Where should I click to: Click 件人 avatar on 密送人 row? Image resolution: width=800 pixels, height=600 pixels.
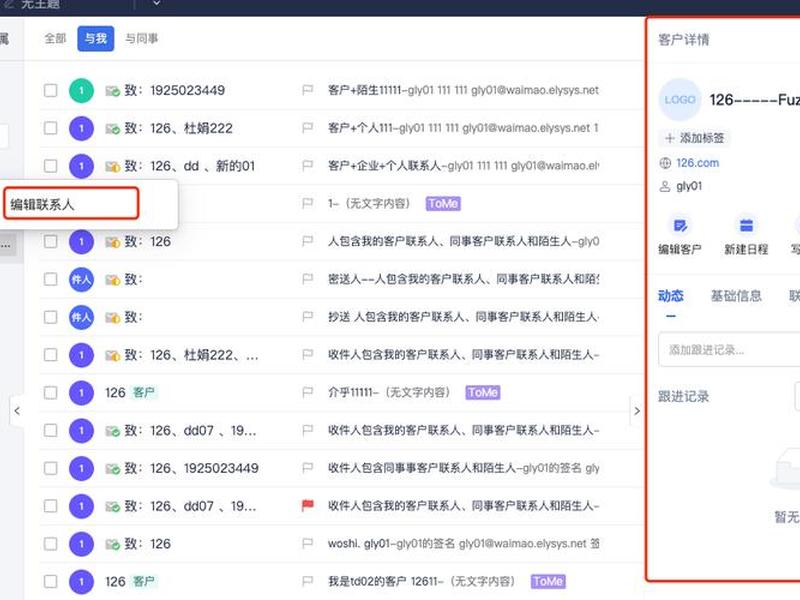[x=81, y=280]
